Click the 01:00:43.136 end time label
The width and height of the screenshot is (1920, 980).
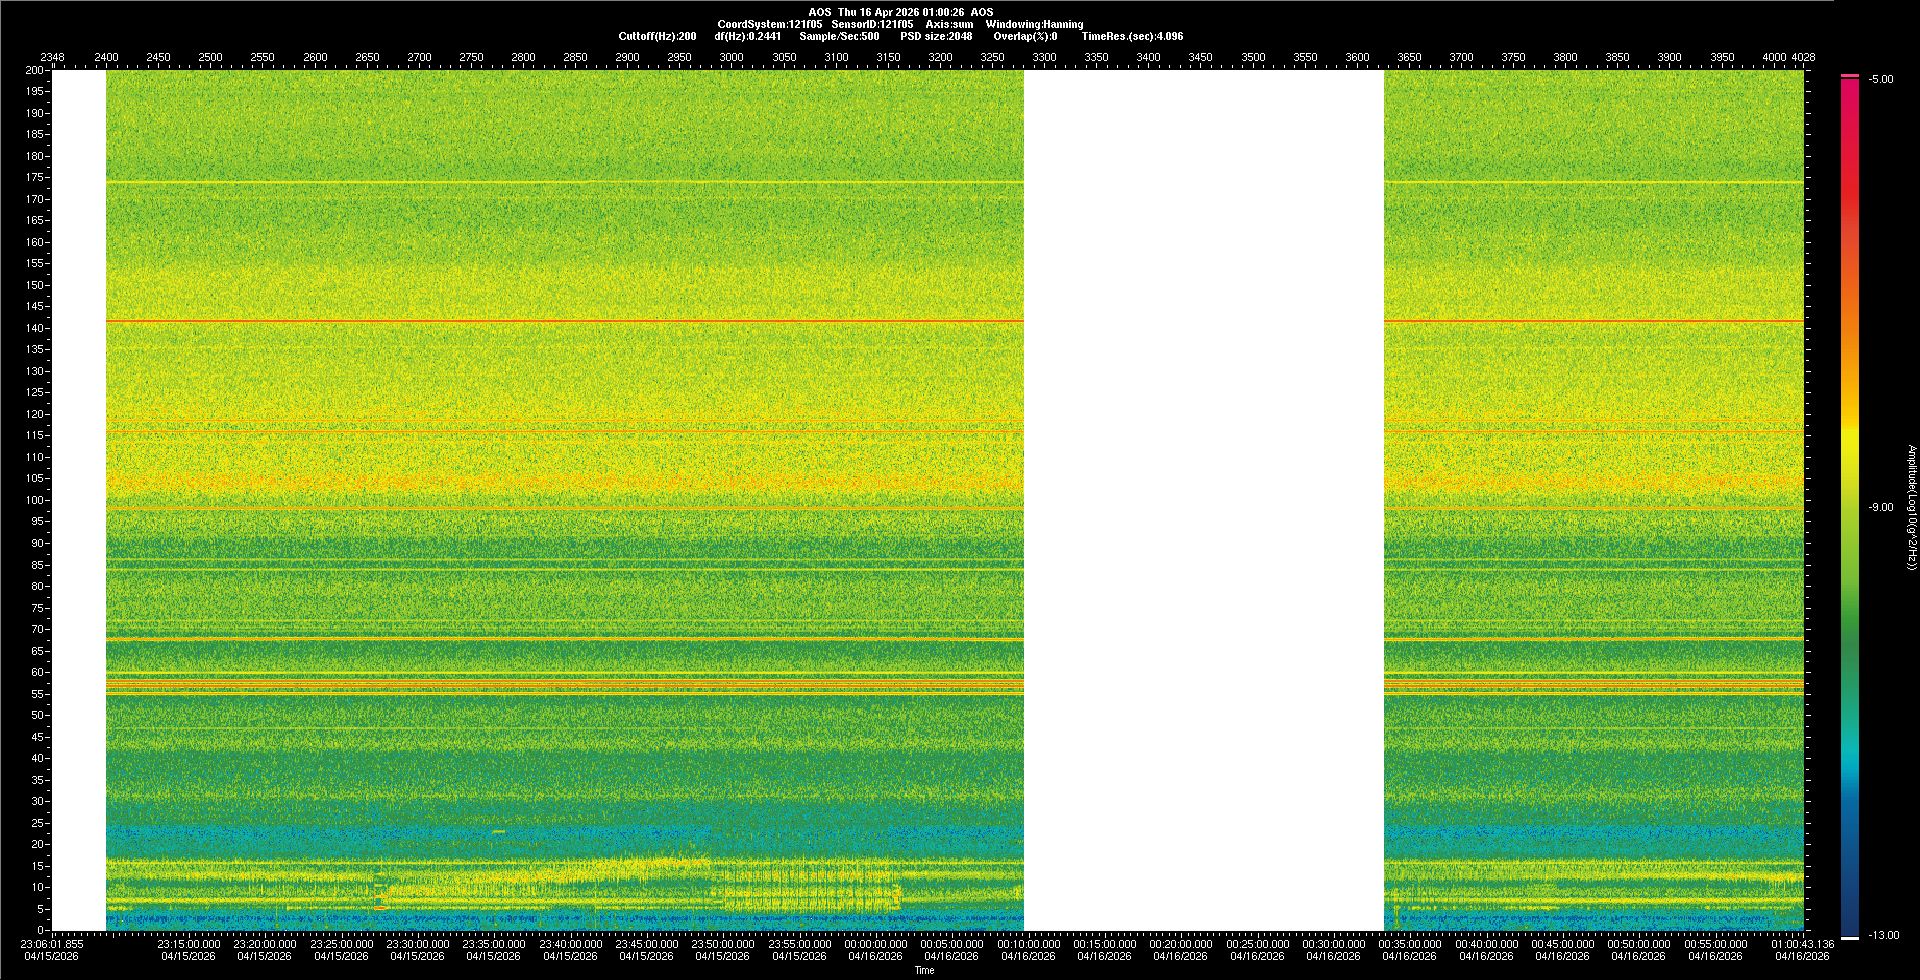[x=1802, y=944]
